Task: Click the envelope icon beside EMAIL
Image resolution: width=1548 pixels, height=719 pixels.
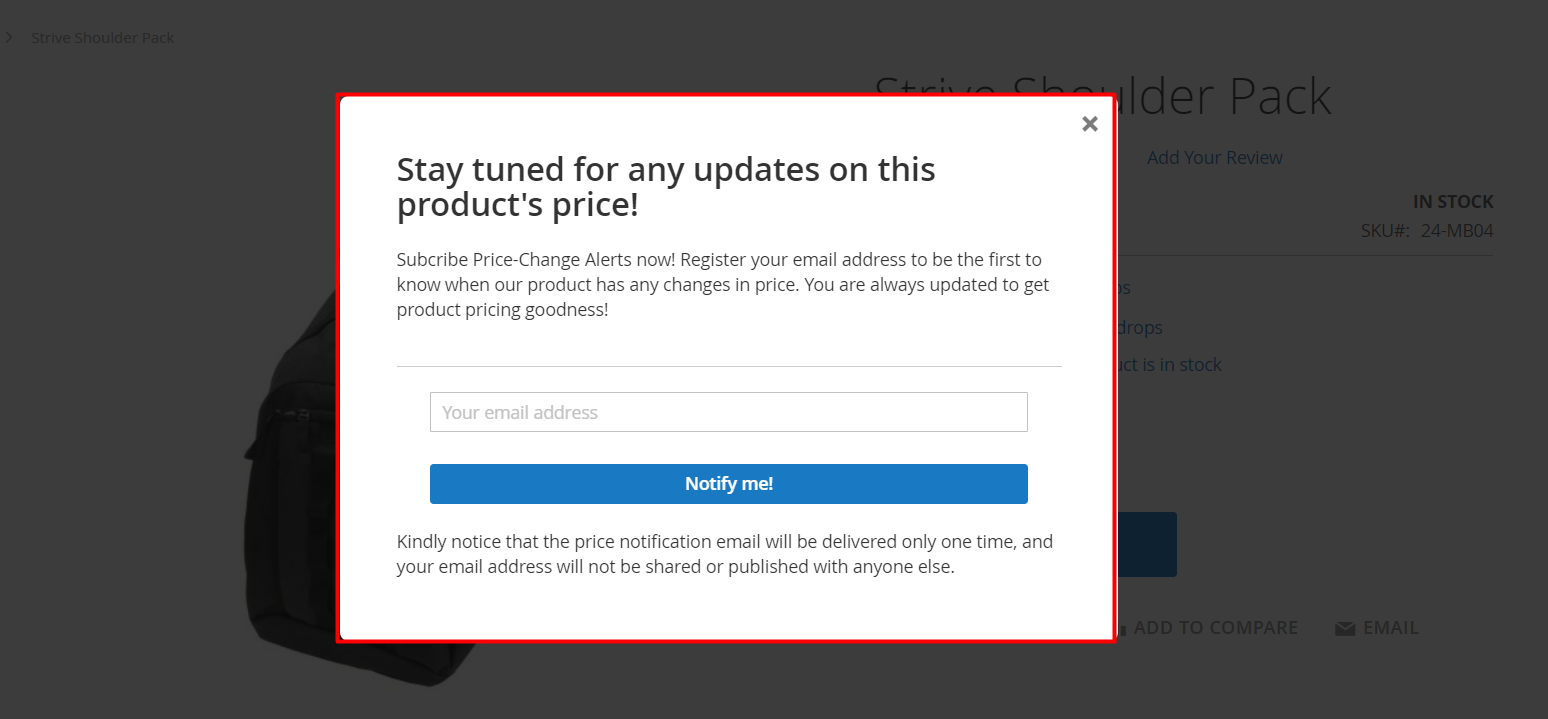Action: point(1345,628)
